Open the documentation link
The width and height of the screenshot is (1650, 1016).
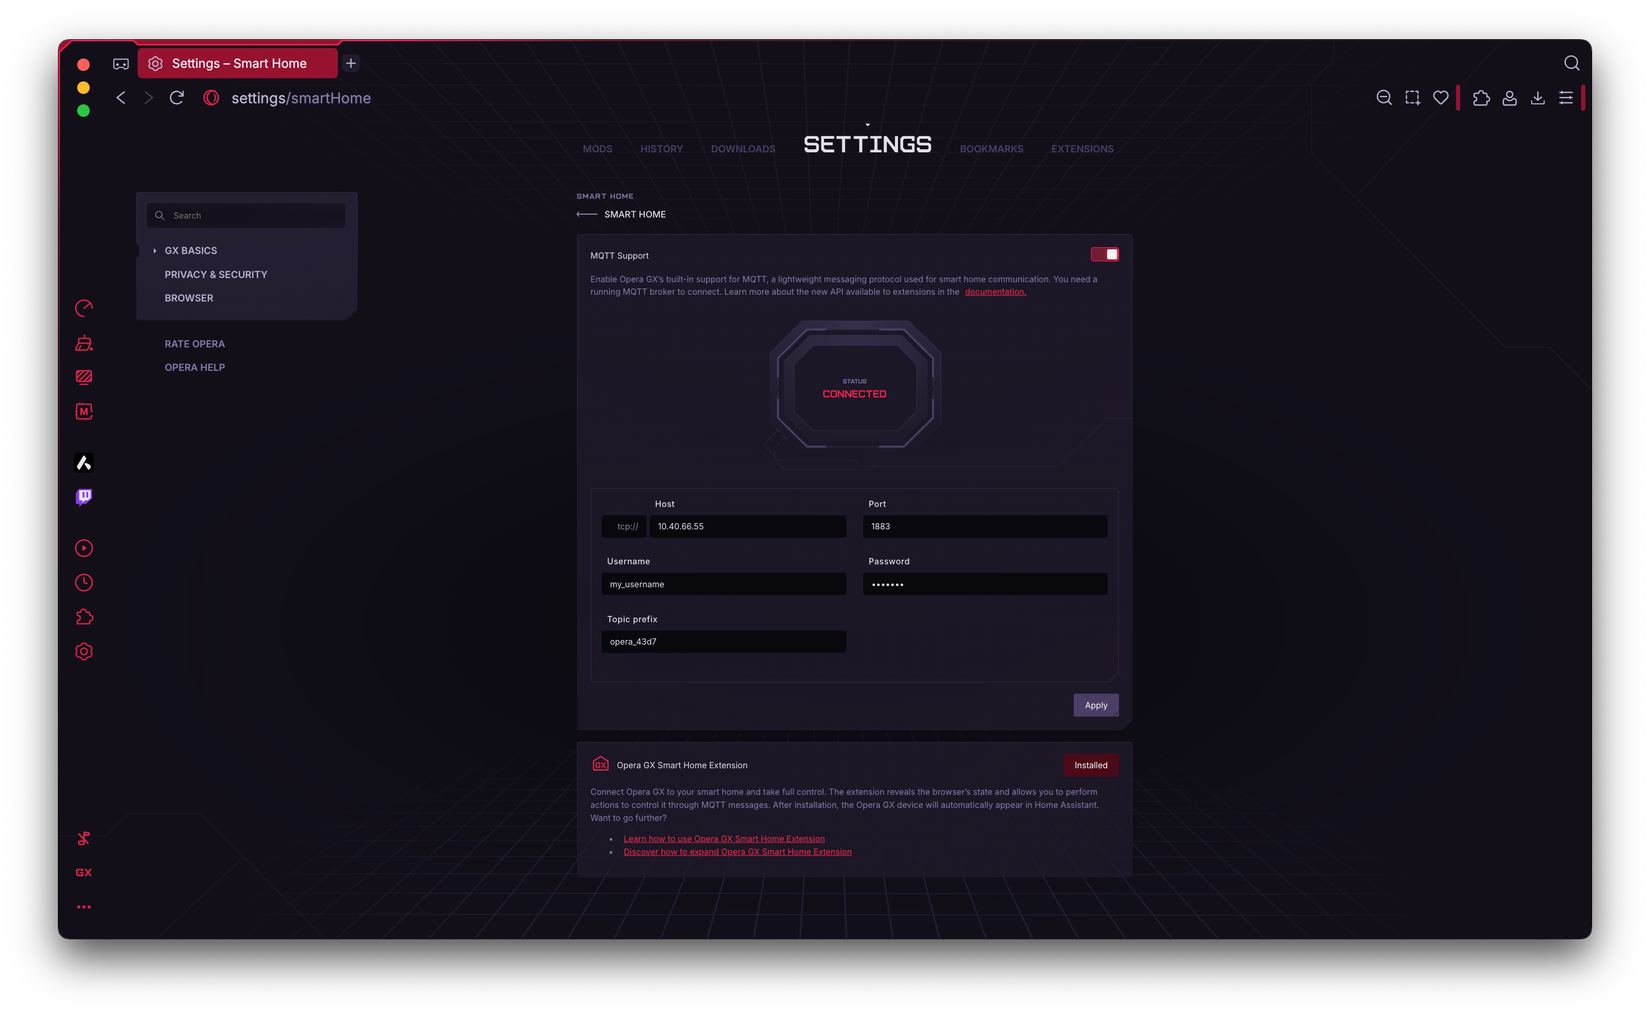click(995, 292)
